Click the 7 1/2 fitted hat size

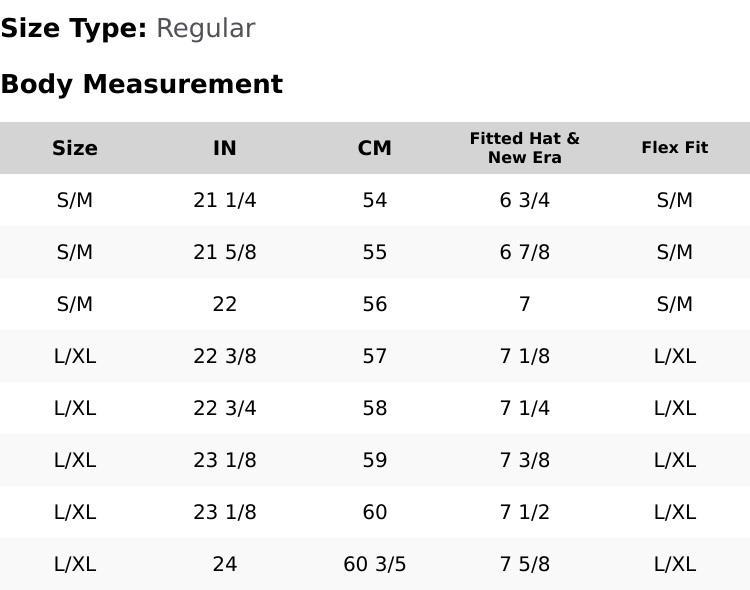[x=525, y=512]
